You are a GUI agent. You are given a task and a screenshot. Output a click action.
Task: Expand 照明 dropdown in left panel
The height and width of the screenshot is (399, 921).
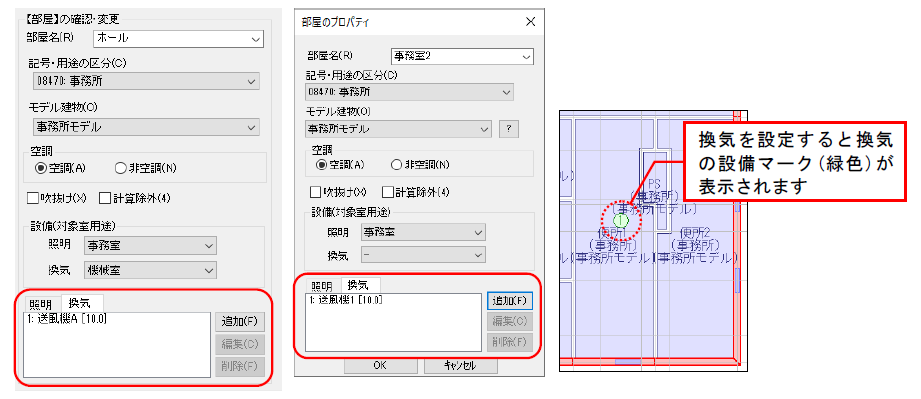pos(150,245)
